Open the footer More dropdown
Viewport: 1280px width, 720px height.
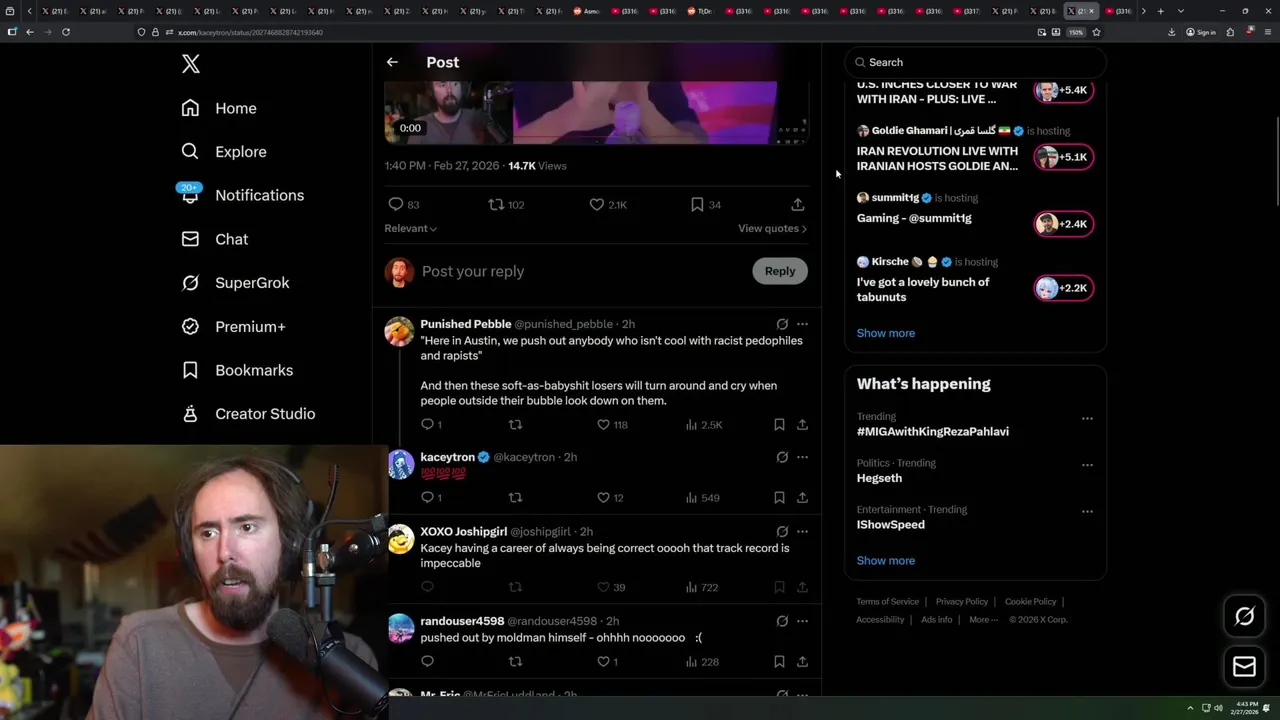pyautogui.click(x=983, y=619)
